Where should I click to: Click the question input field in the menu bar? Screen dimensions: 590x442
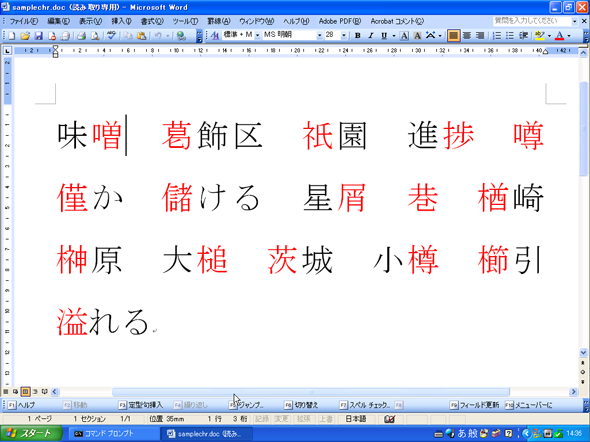tap(532, 21)
